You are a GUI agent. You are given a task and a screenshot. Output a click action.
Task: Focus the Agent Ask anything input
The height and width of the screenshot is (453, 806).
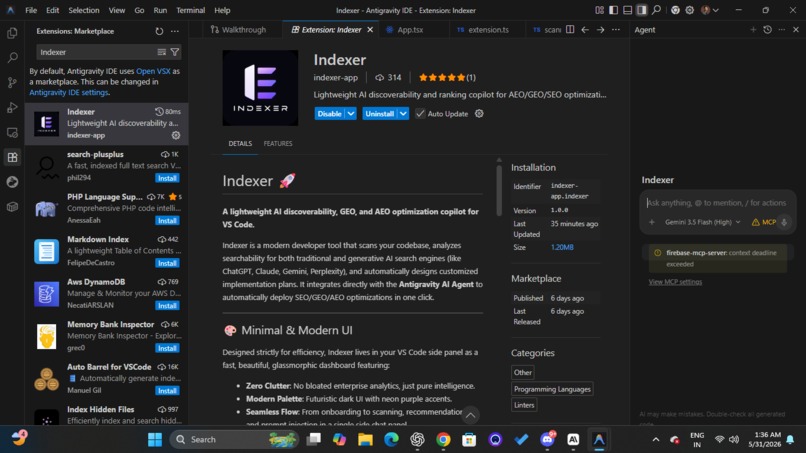coord(717,203)
